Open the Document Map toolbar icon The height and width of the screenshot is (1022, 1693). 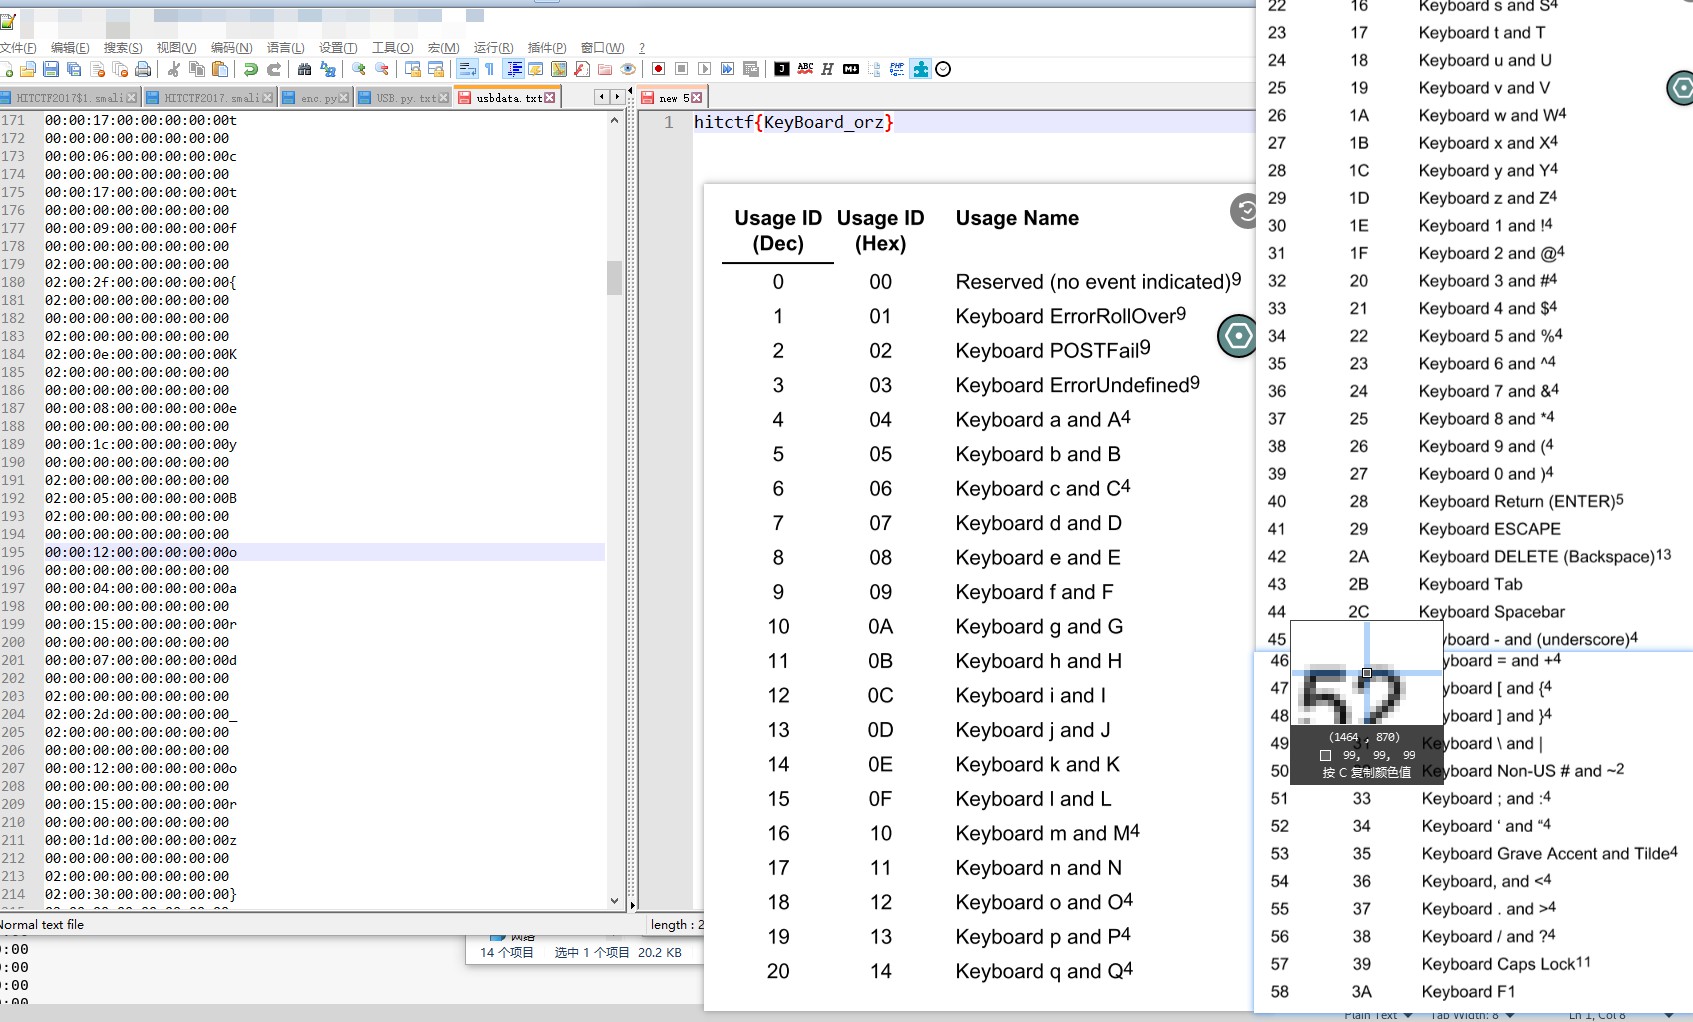(559, 69)
